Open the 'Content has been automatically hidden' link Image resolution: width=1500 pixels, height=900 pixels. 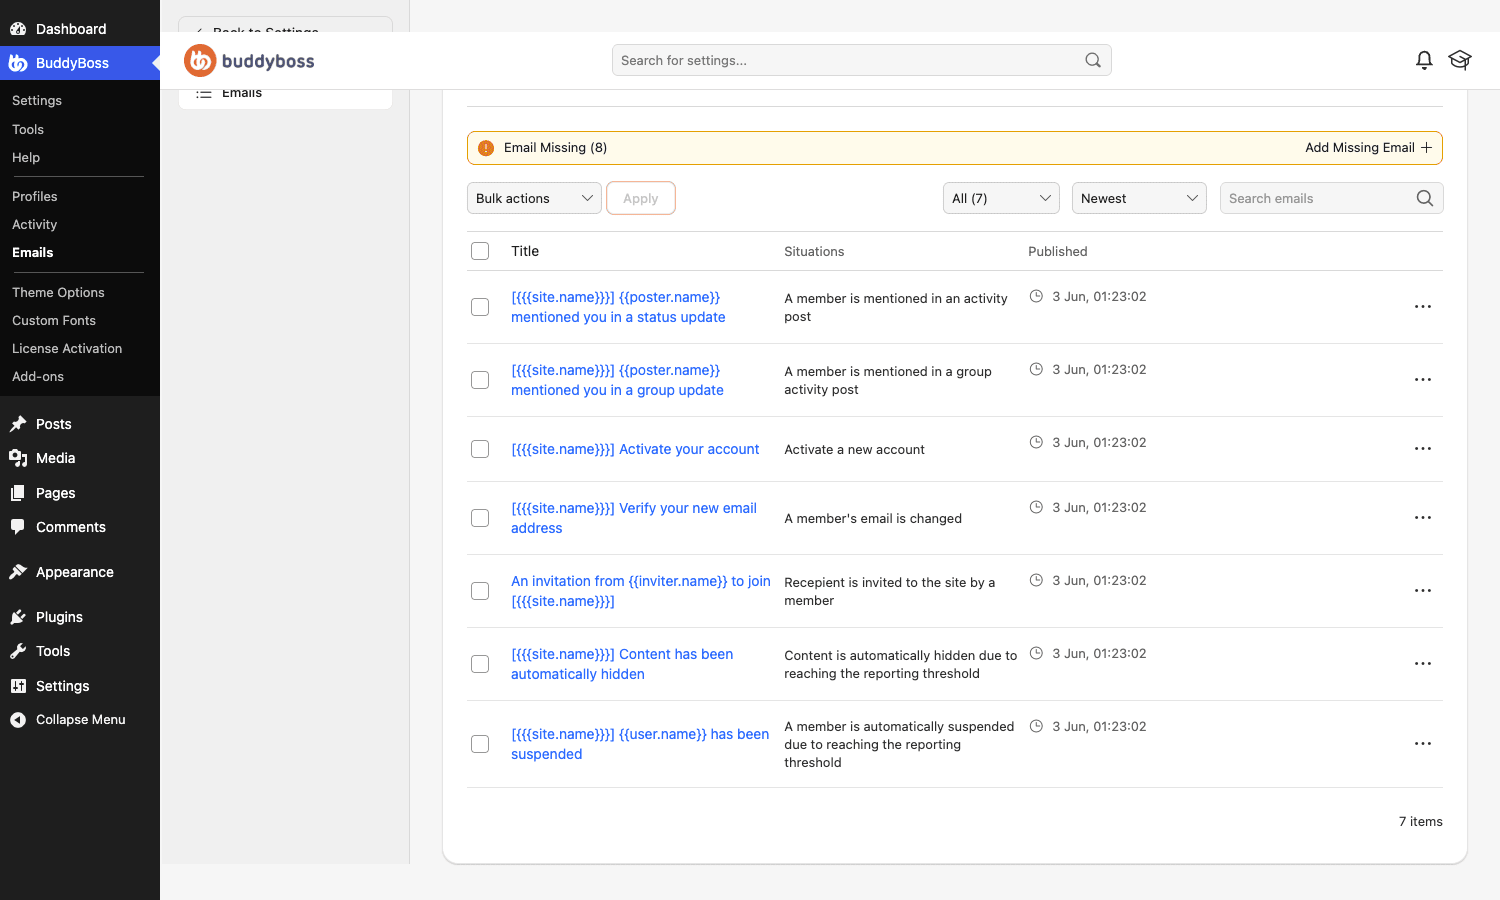[622, 664]
